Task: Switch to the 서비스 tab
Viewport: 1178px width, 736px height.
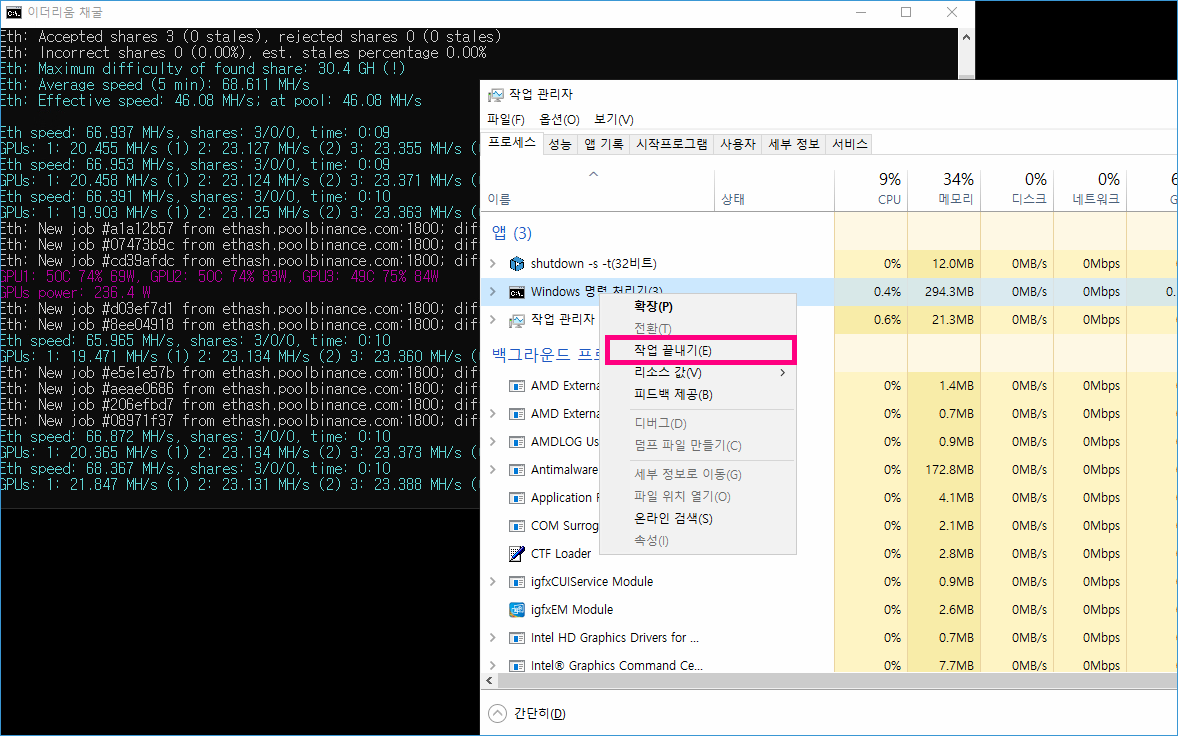Action: [850, 144]
